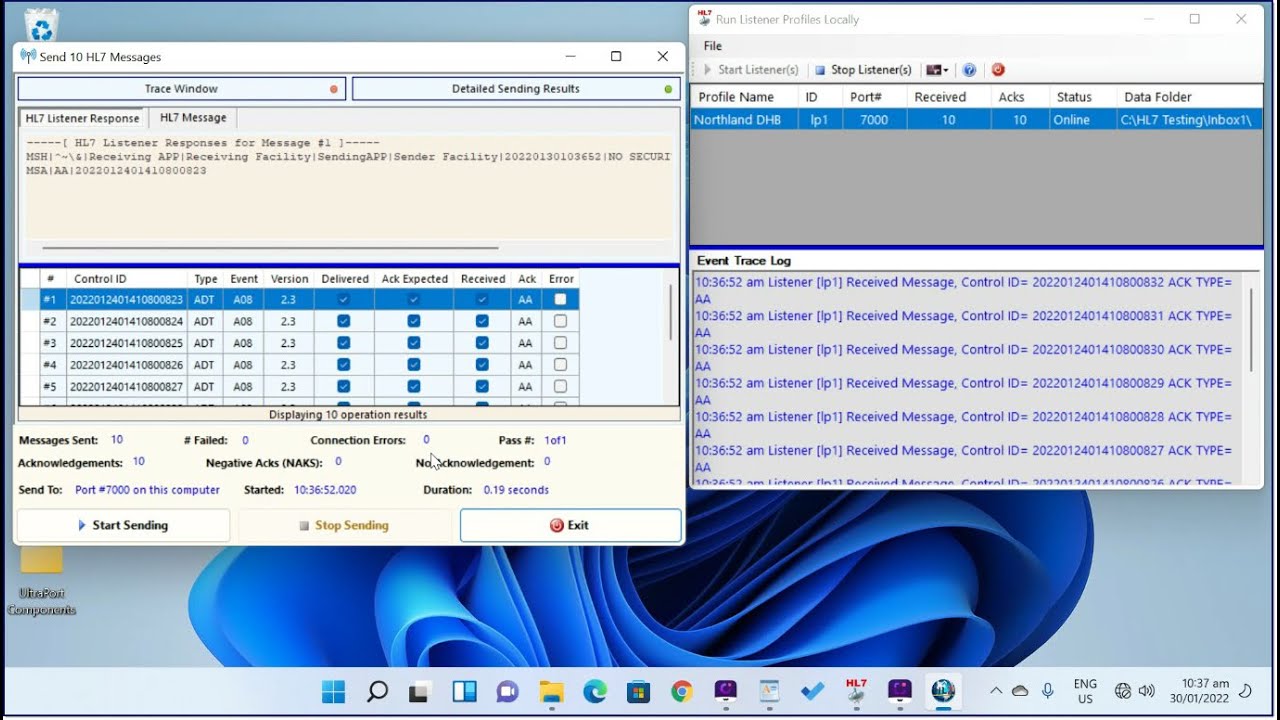Image resolution: width=1280 pixels, height=720 pixels.
Task: Open the Widgets taskbar icon
Action: click(464, 691)
